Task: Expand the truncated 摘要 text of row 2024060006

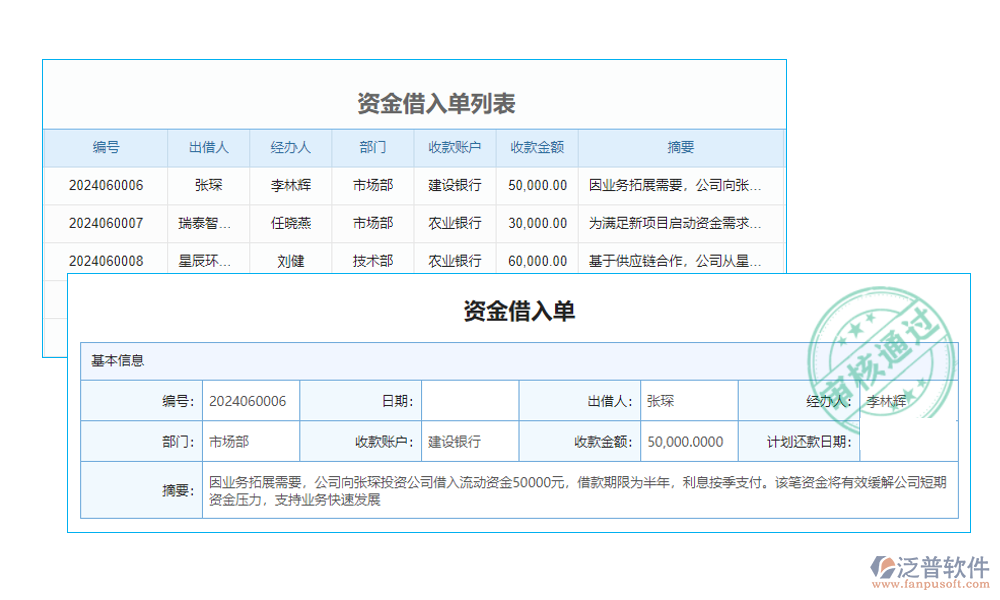Action: click(x=676, y=185)
